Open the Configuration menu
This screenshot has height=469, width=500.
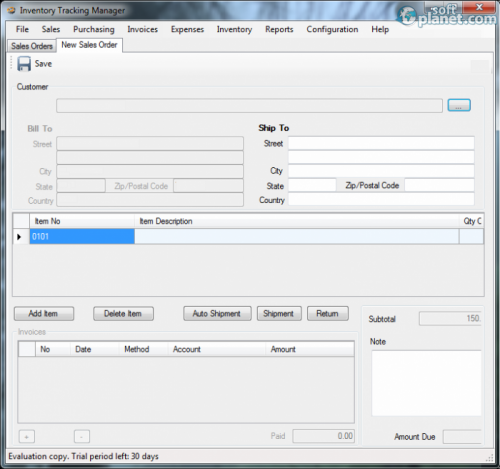click(x=332, y=29)
